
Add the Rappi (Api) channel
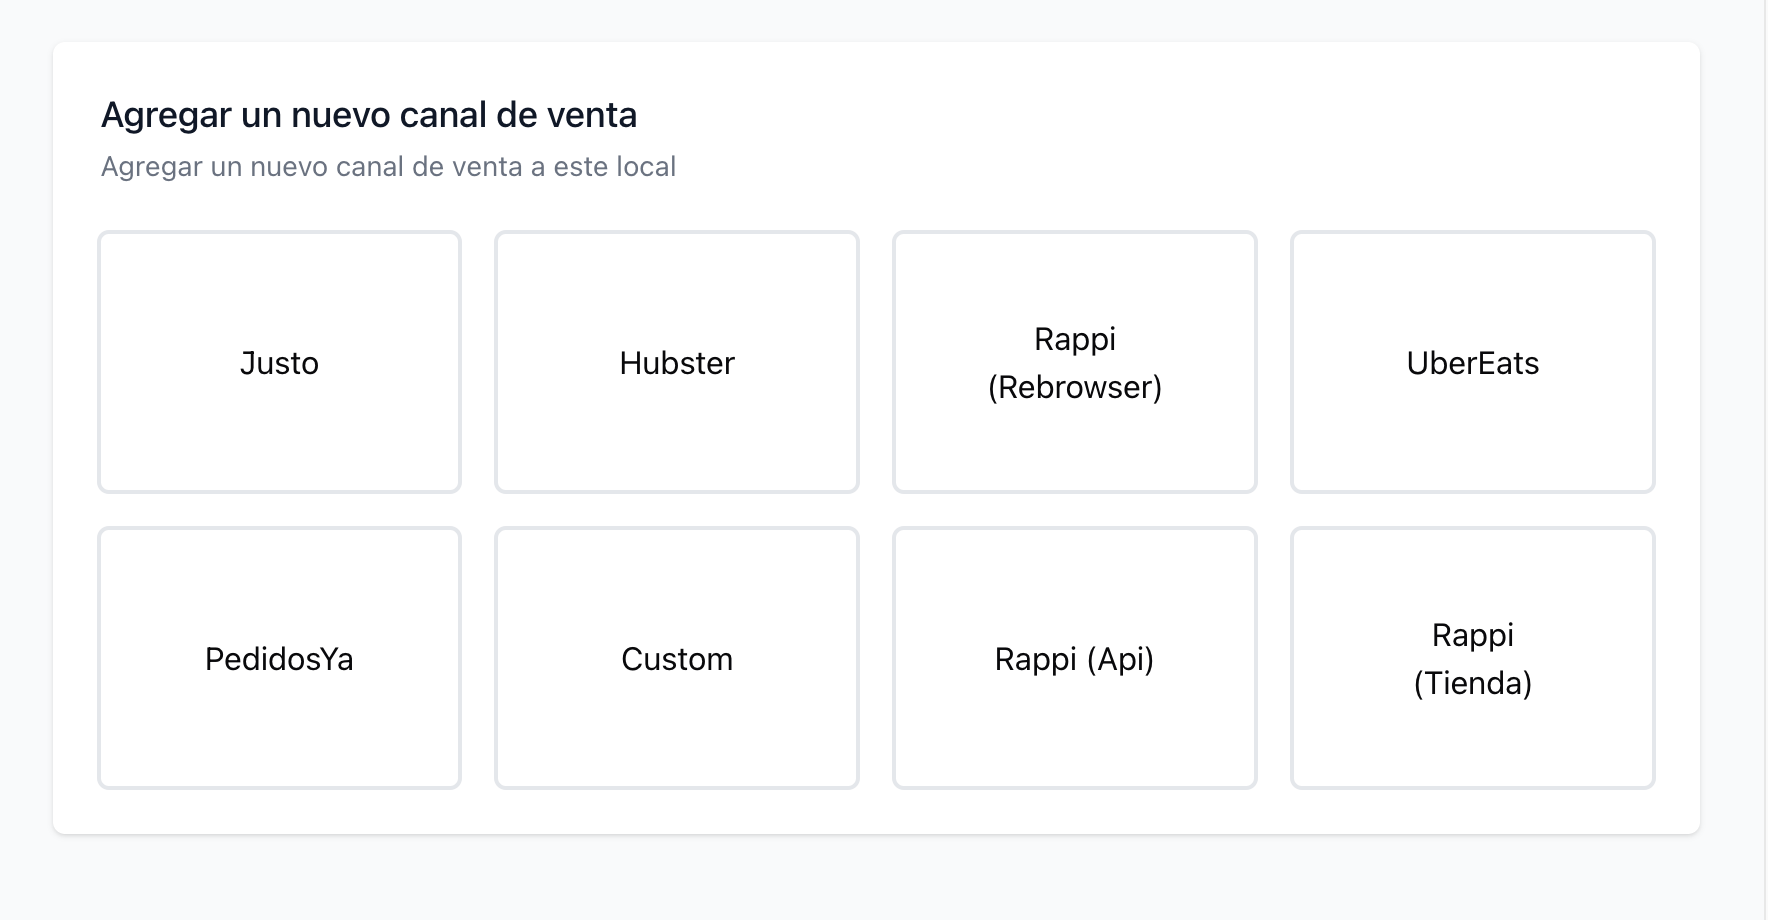click(1075, 658)
